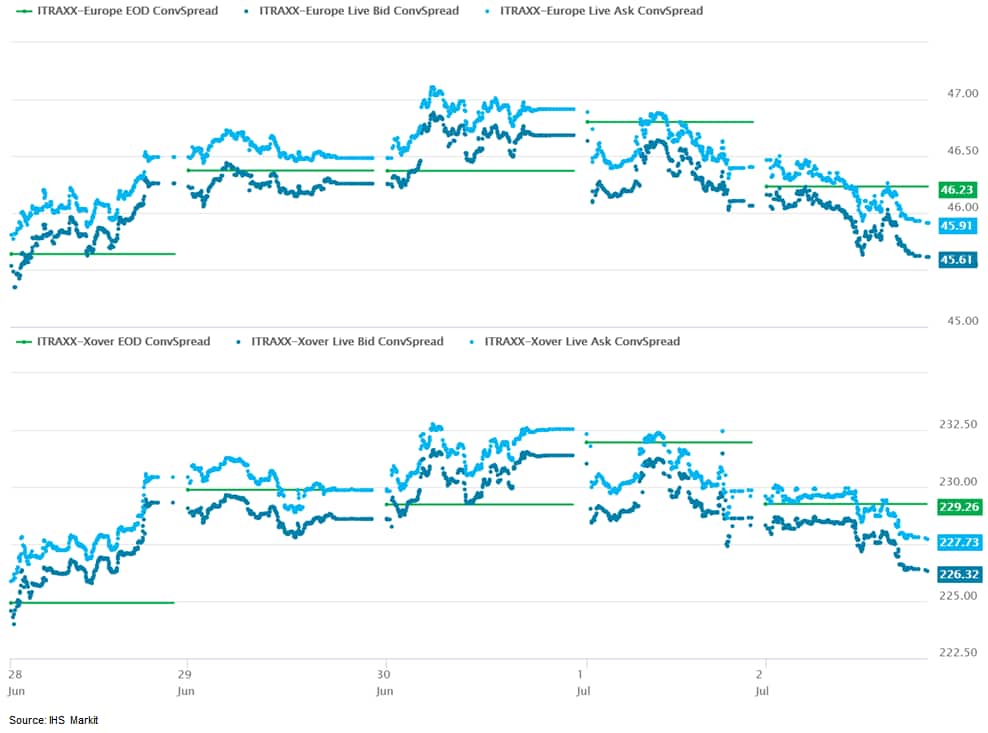988x733 pixels.
Task: Hide ITRAXX-Europe Live Bid ConvSpread series
Action: 351,11
